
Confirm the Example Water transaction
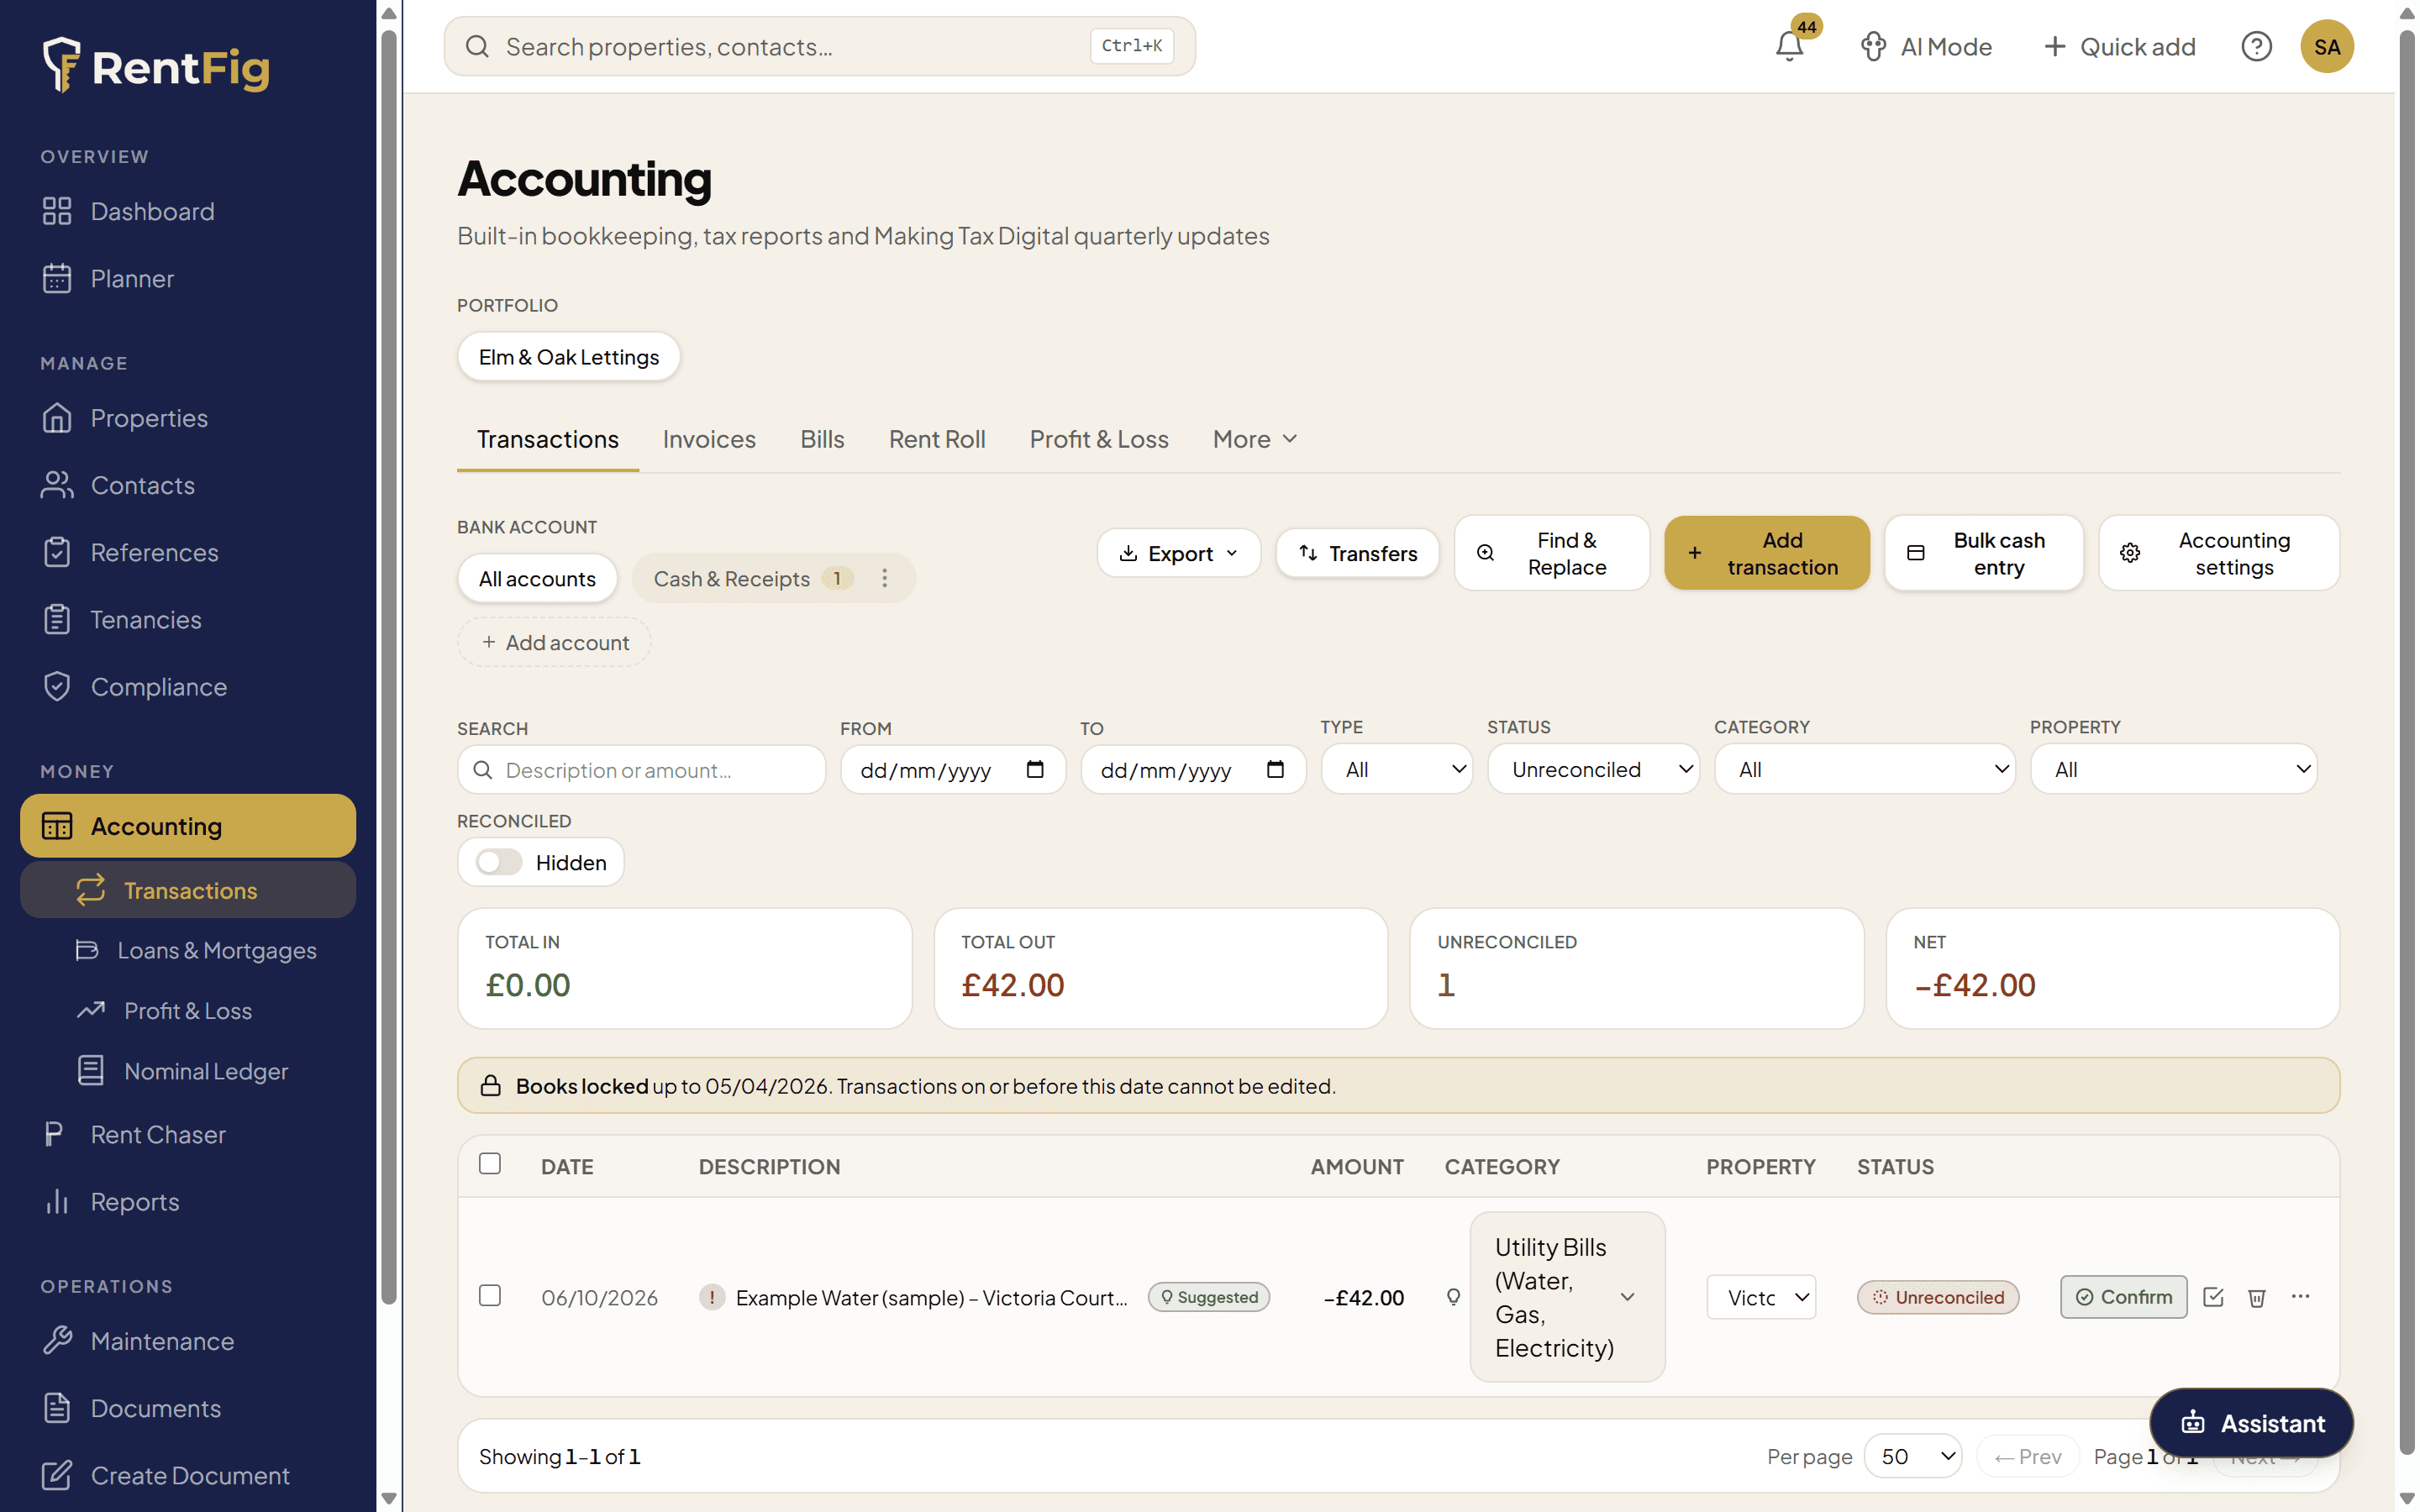[2123, 1297]
